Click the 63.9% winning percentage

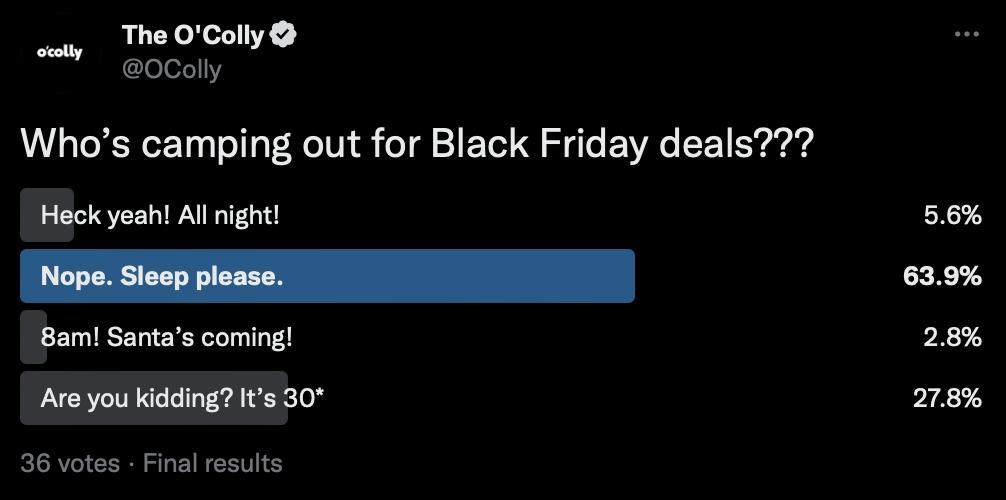tap(942, 277)
